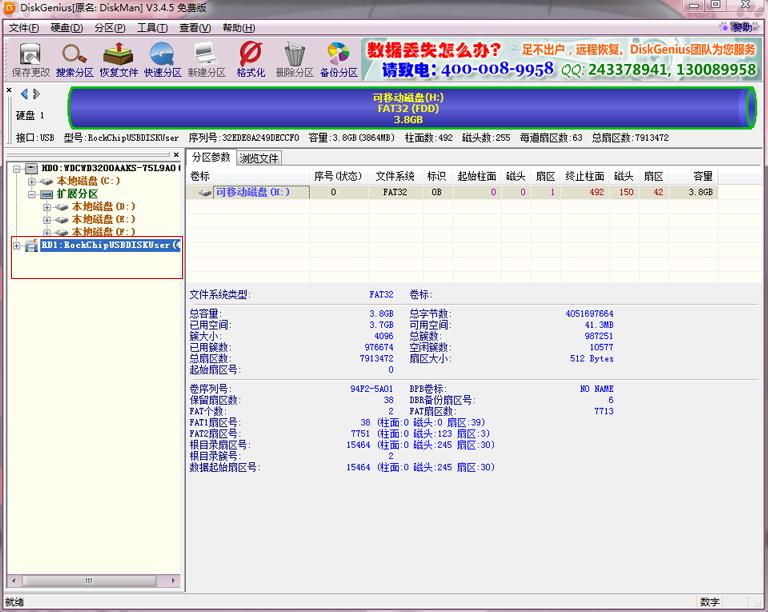Click the blue FAT32 partition bar
The height and width of the screenshot is (612, 768).
pyautogui.click(x=412, y=107)
